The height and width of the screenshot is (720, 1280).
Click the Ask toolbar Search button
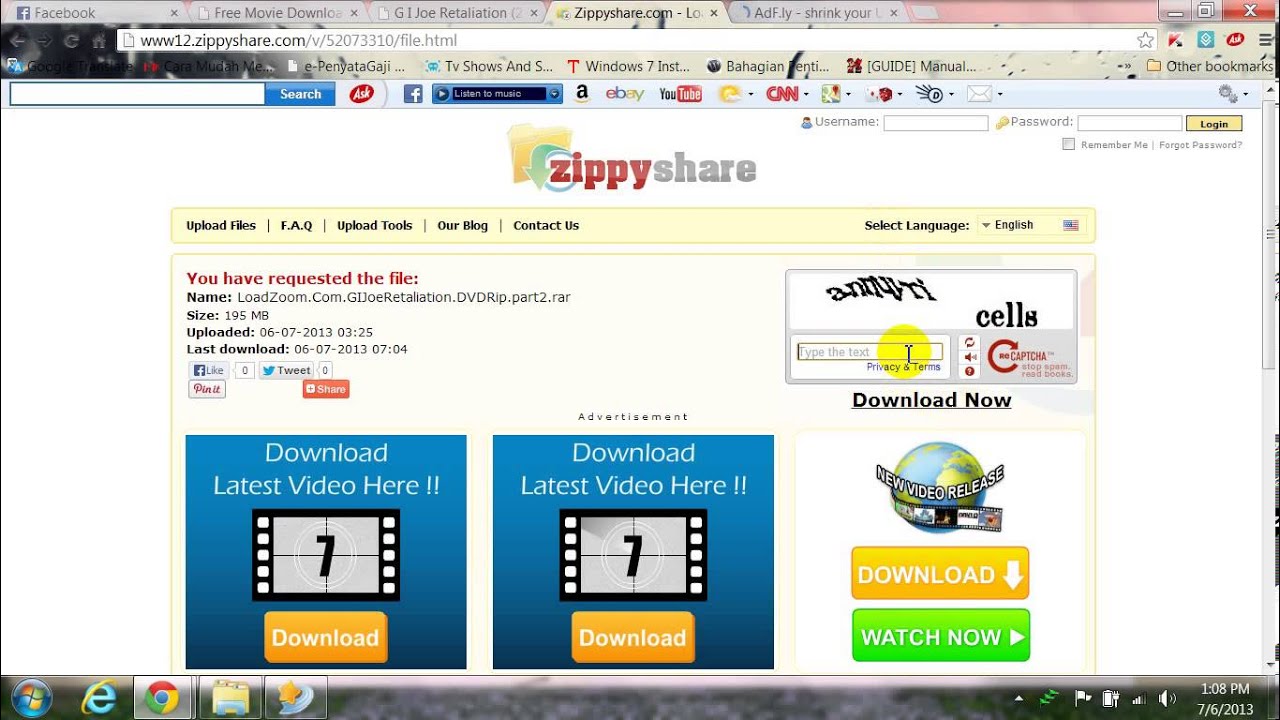(300, 94)
